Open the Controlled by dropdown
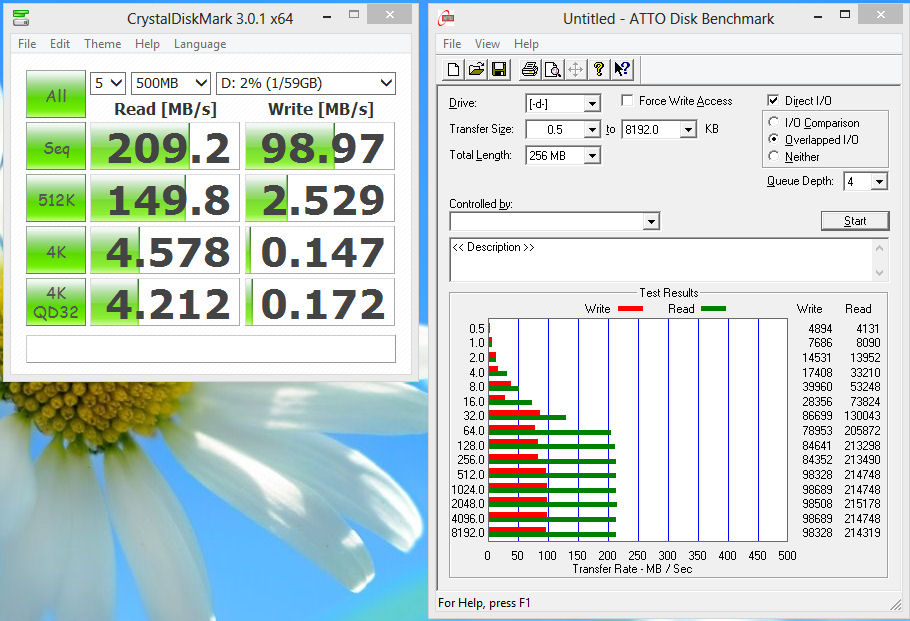 pyautogui.click(x=651, y=221)
